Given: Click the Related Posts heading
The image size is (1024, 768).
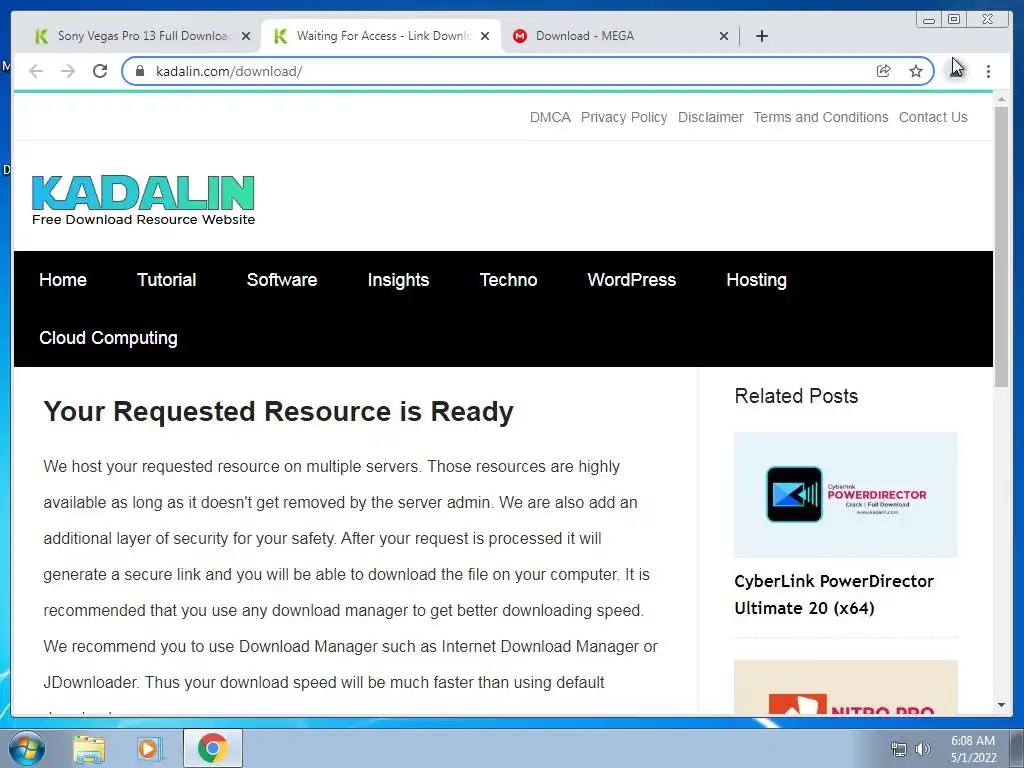Looking at the screenshot, I should 796,396.
